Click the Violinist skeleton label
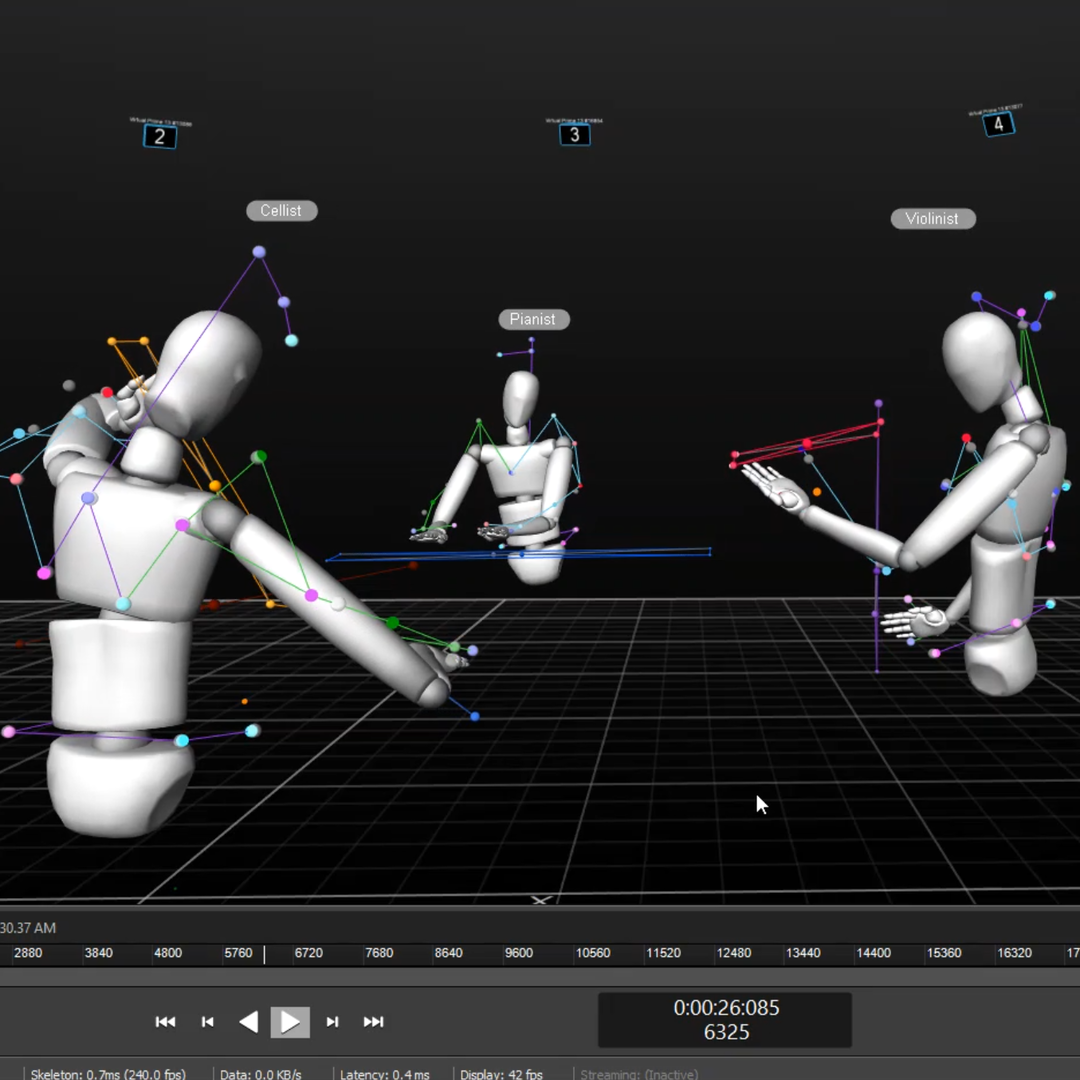 tap(932, 218)
